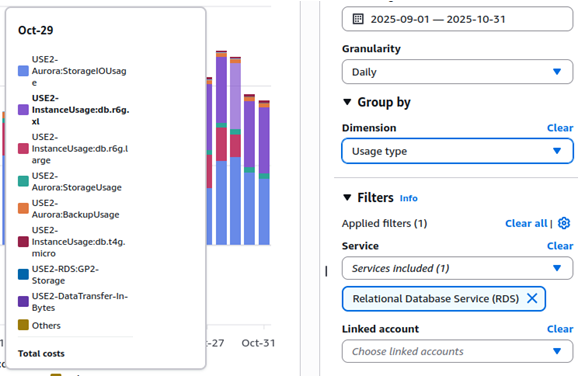Open the Choose linked accounts dropdown
The width and height of the screenshot is (579, 376).
[457, 351]
